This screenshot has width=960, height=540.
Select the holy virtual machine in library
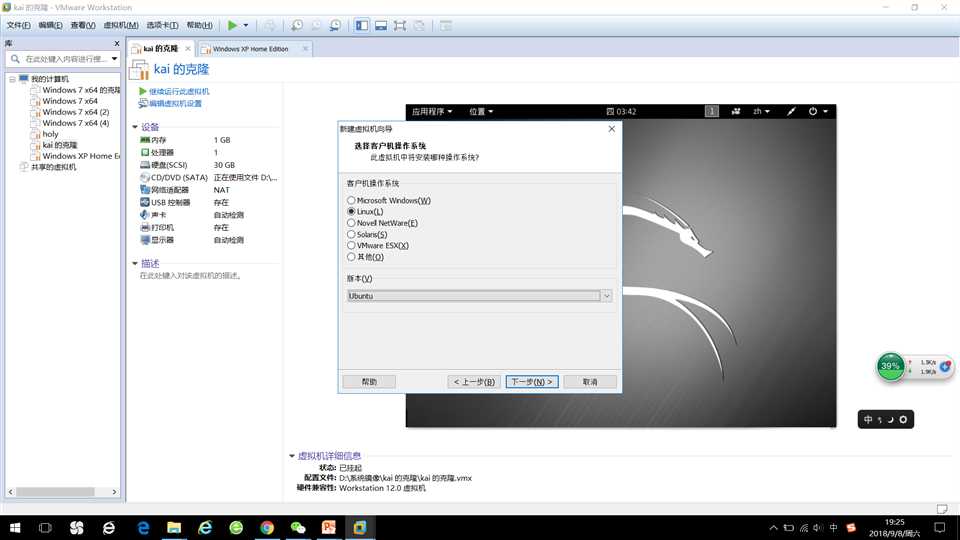[50, 134]
